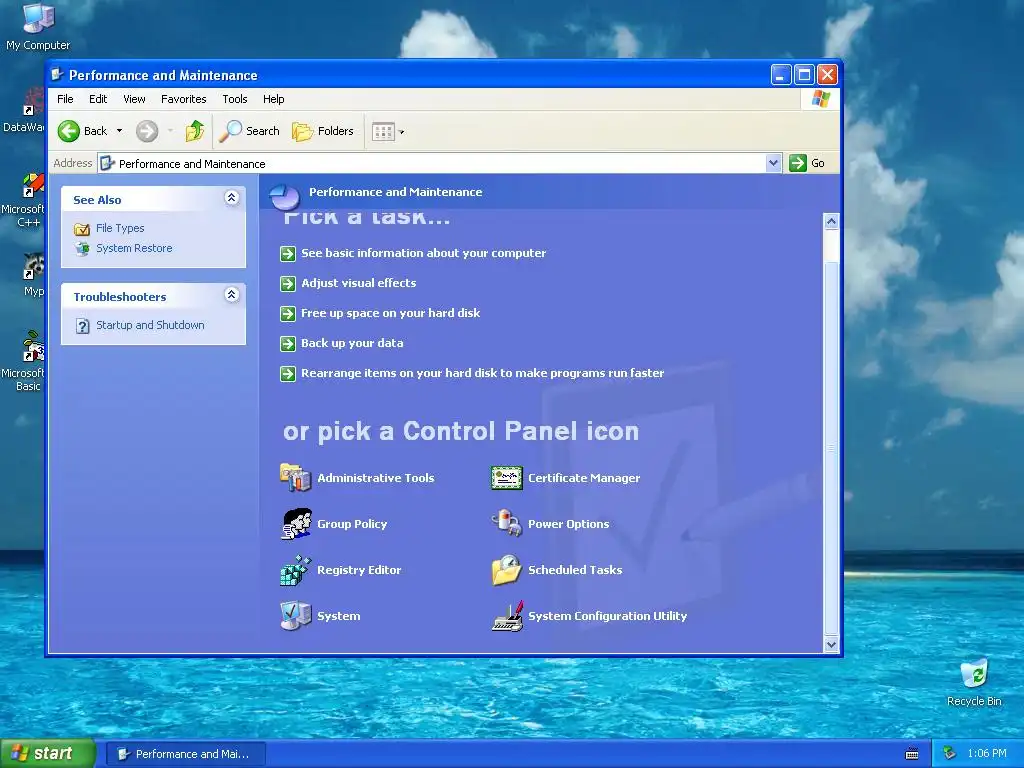1024x768 pixels.
Task: Open the Favorites menu
Action: (x=184, y=99)
